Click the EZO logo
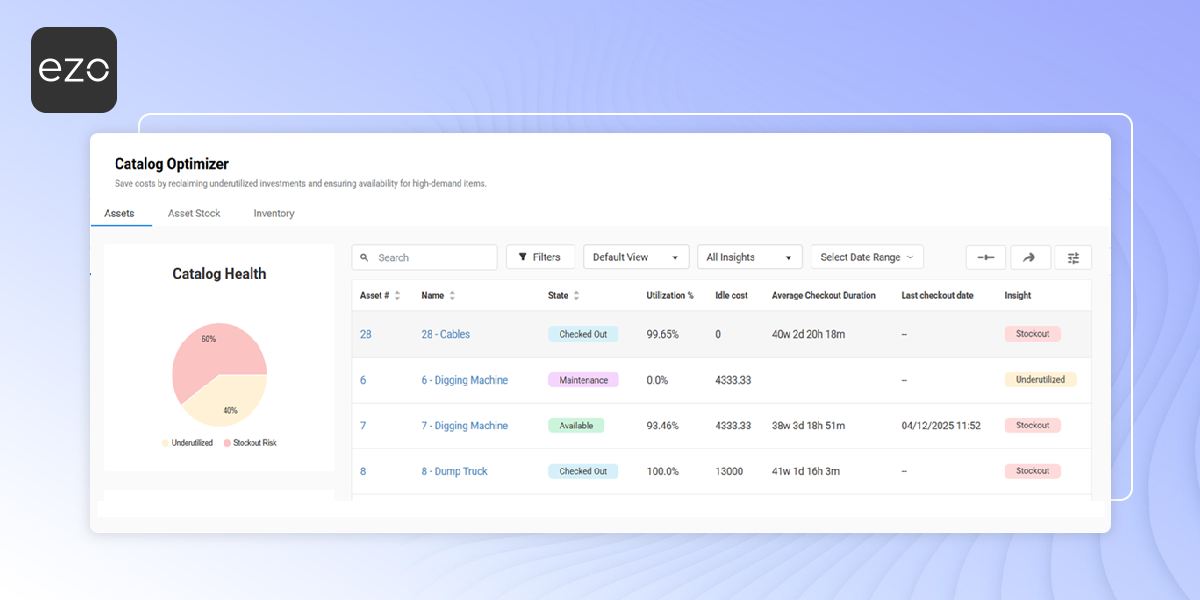Image resolution: width=1200 pixels, height=600 pixels. [x=73, y=69]
